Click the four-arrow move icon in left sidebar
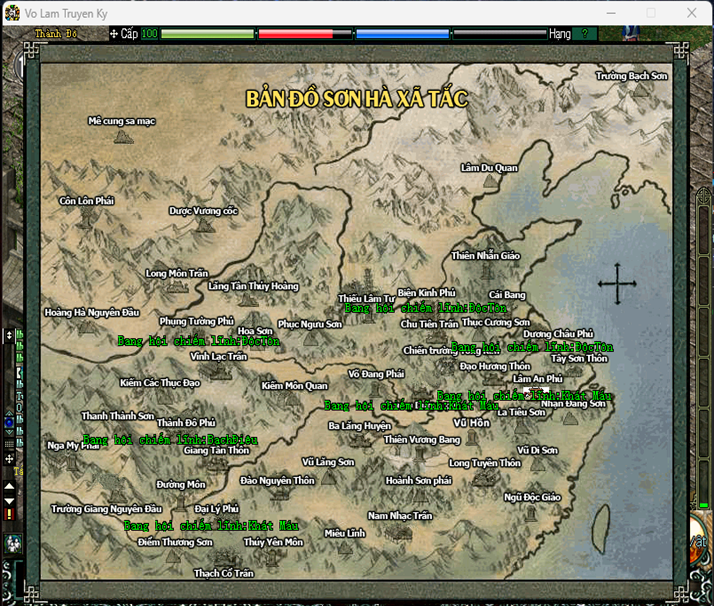 [9, 458]
